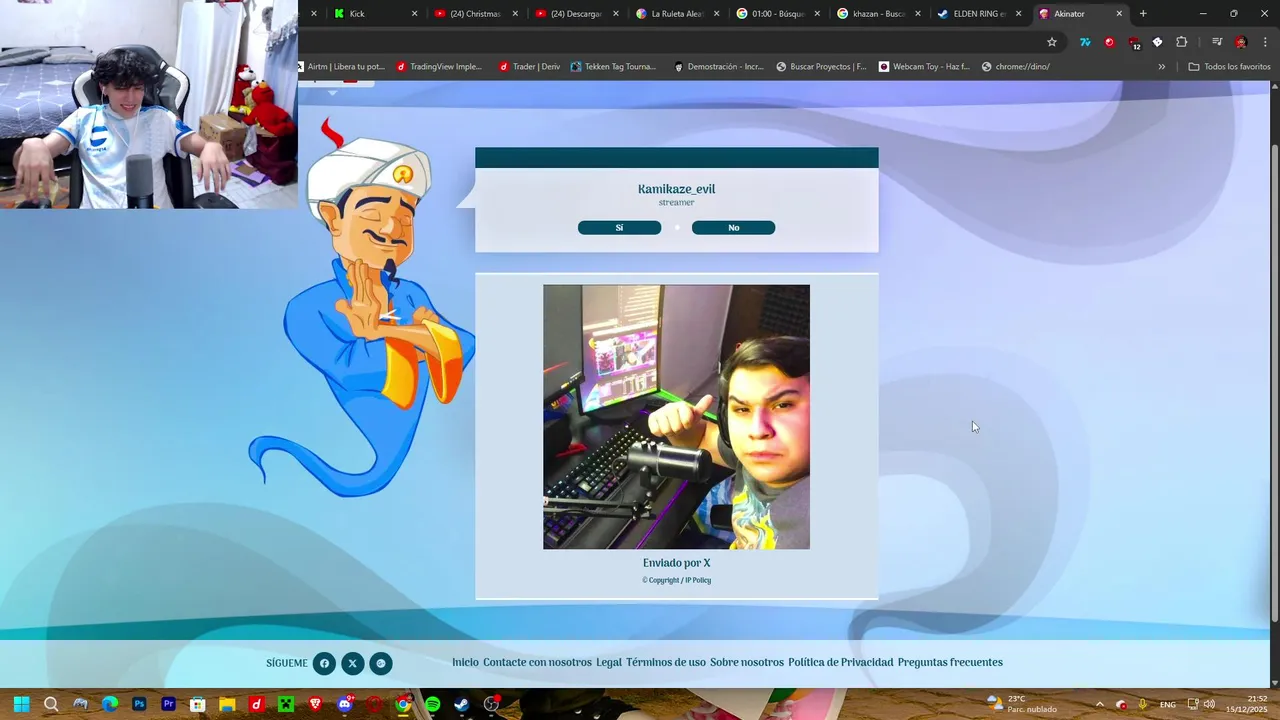
Task: Bookmark this page with the star icon
Action: [1052, 42]
